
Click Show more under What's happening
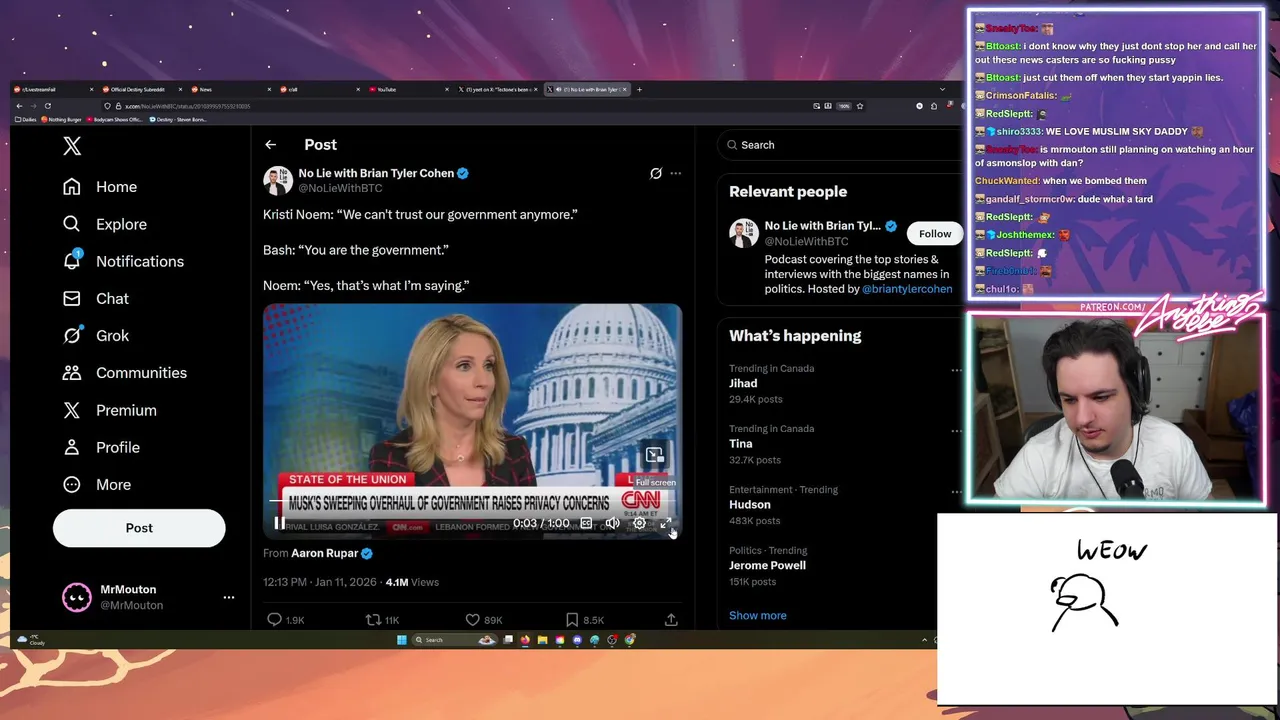tap(757, 616)
